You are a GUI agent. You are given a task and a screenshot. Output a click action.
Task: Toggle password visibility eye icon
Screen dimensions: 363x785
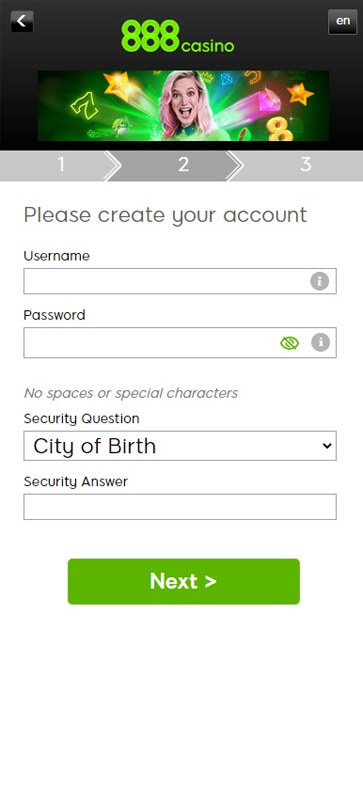coord(289,343)
